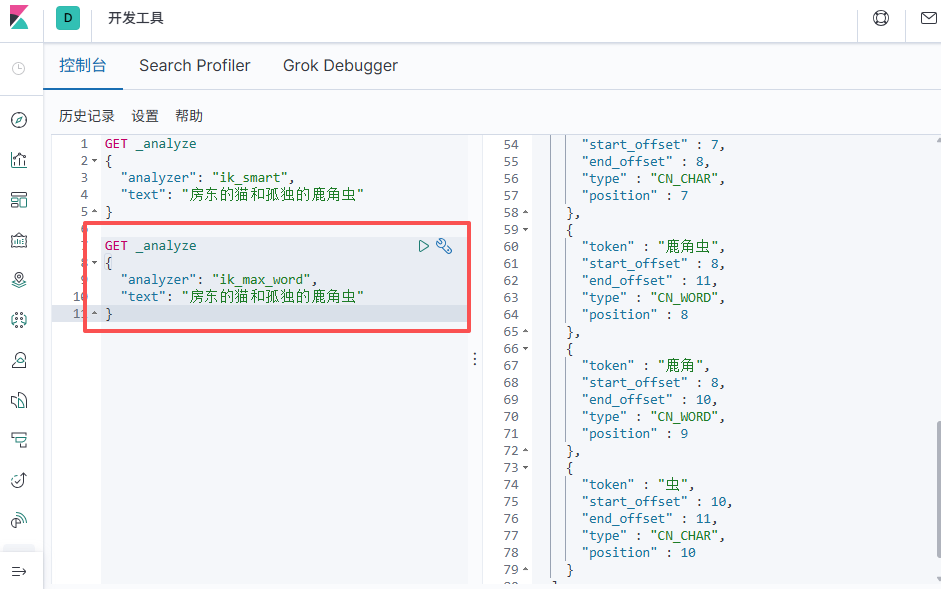Open the help menu icon in the header
Viewport: 941px width, 589px height.
[881, 18]
